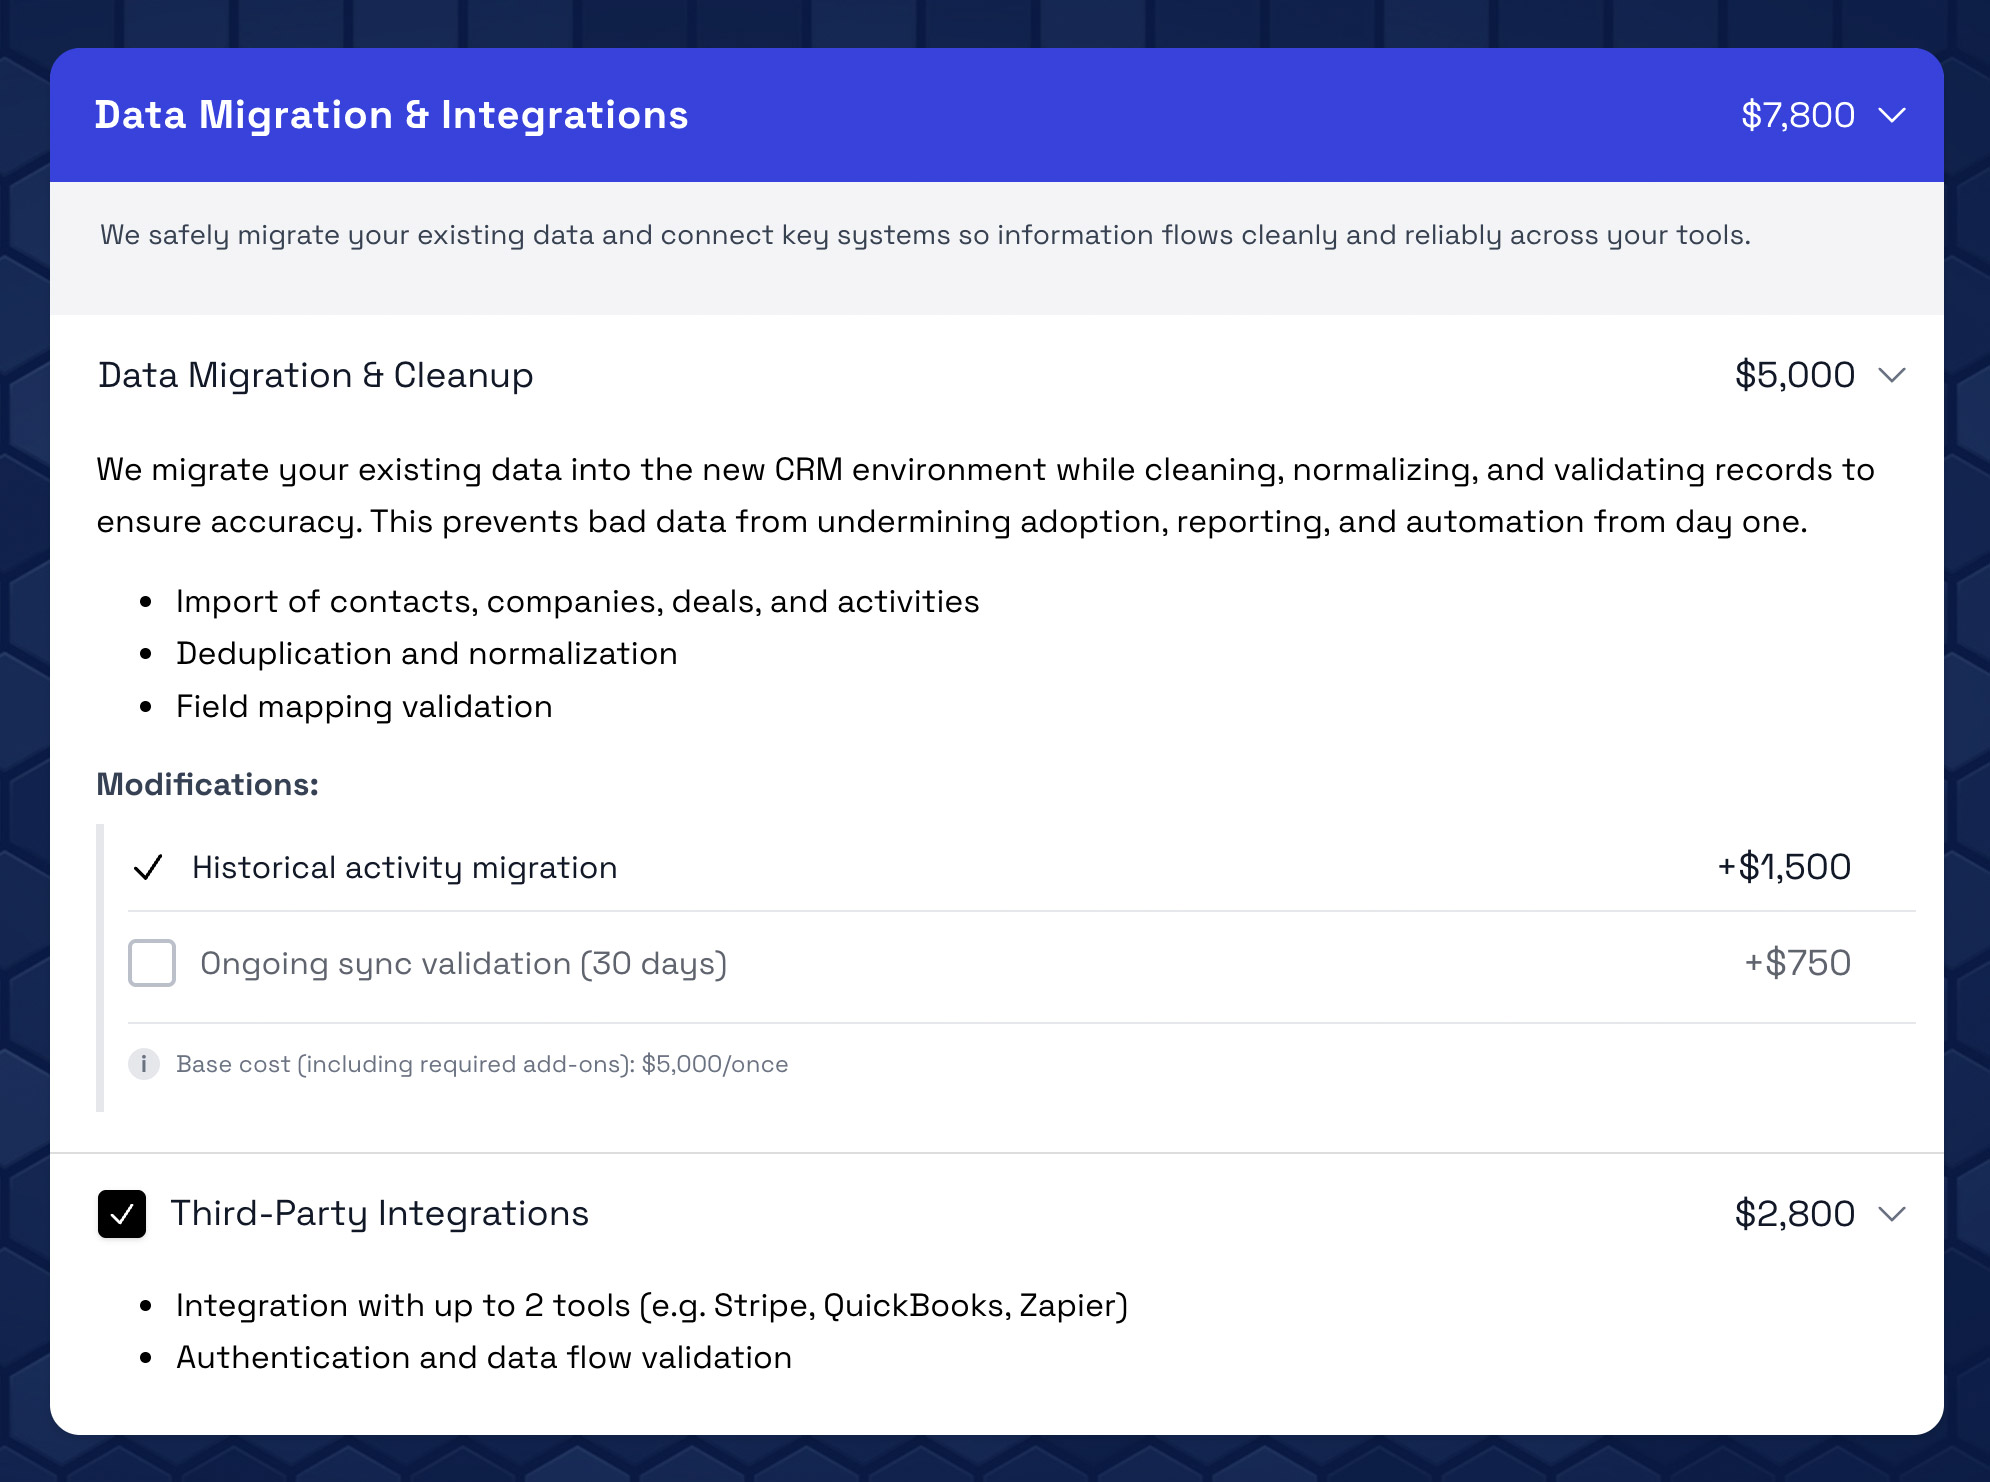Click the Deduplication and normalization bullet
This screenshot has height=1482, width=1990.
pos(426,654)
